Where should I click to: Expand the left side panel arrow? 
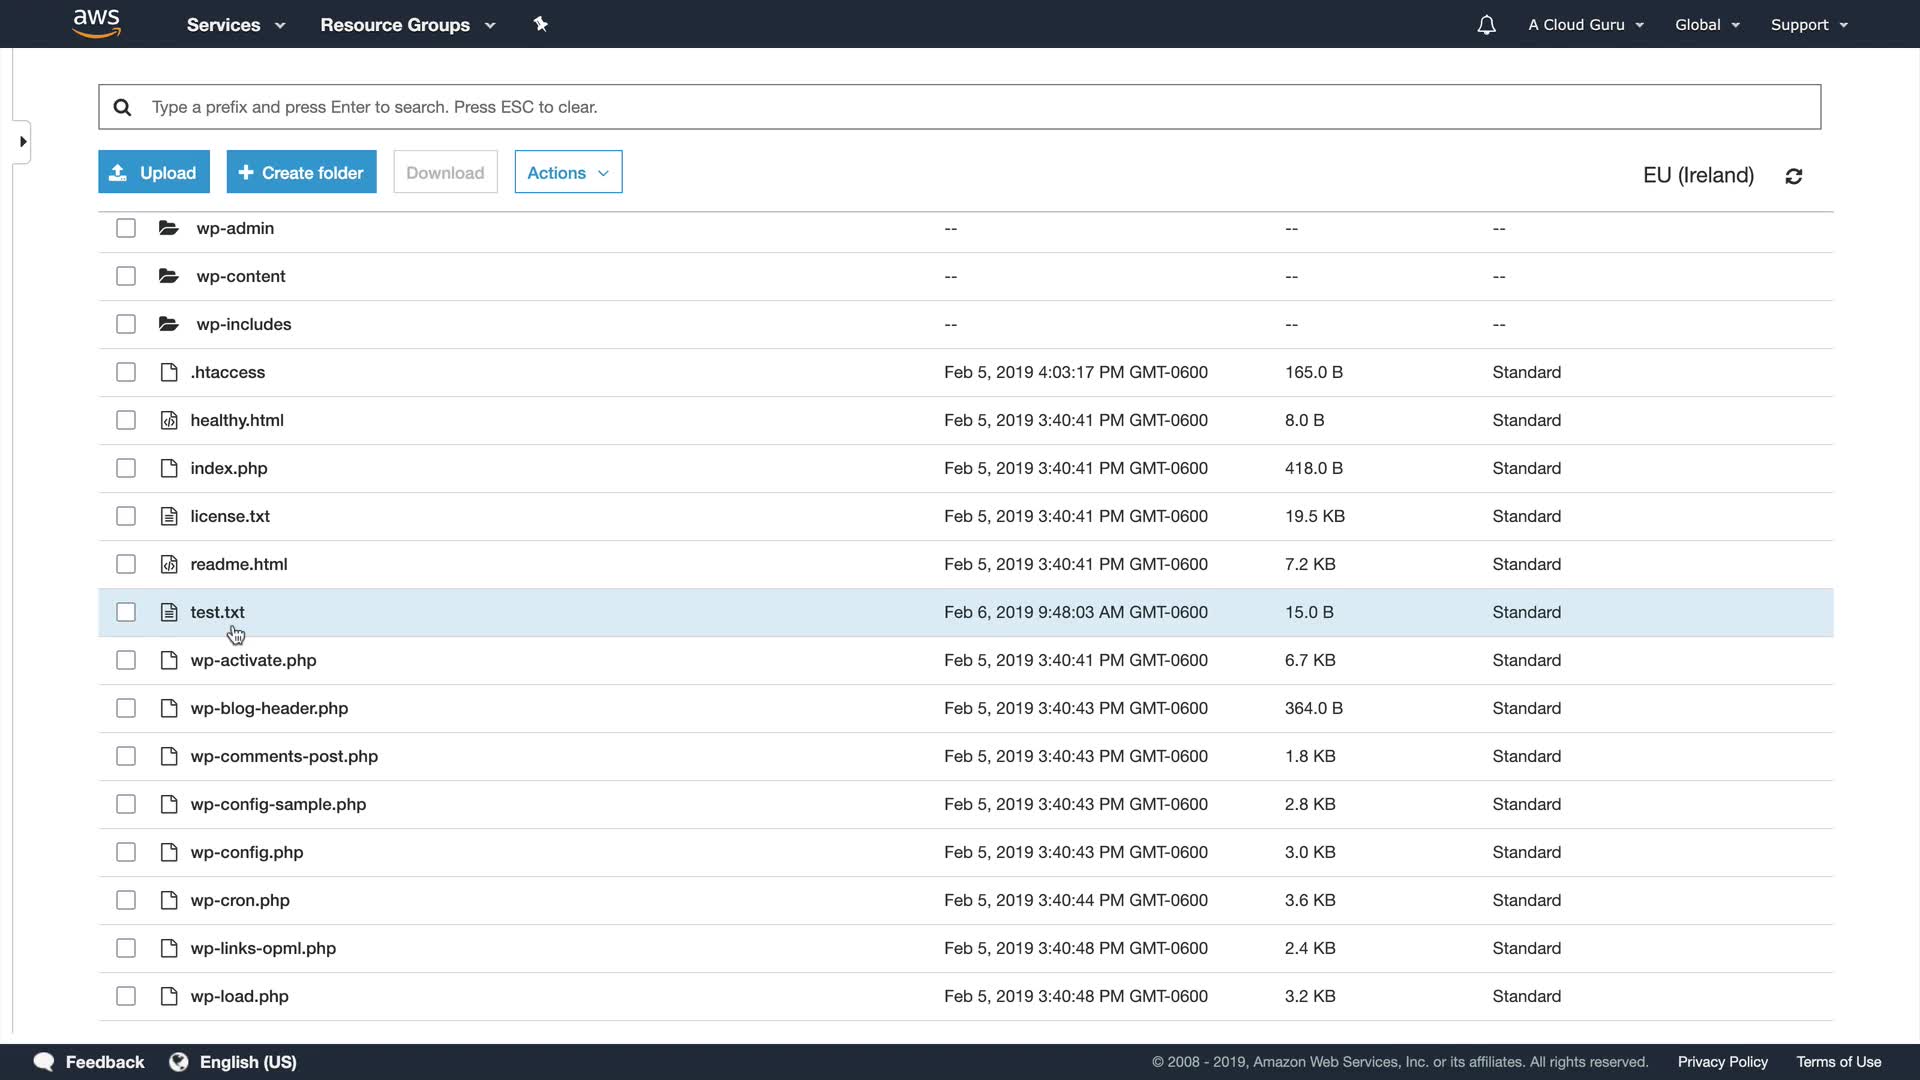tap(22, 141)
